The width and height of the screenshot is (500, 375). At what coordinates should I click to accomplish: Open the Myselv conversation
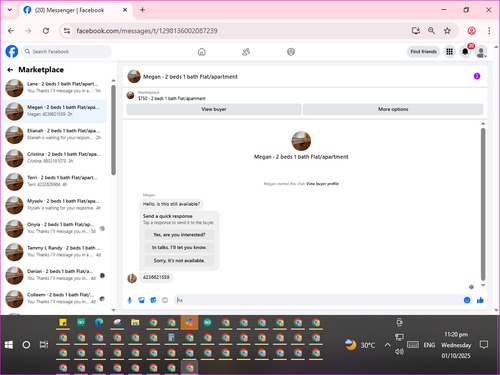(55, 205)
